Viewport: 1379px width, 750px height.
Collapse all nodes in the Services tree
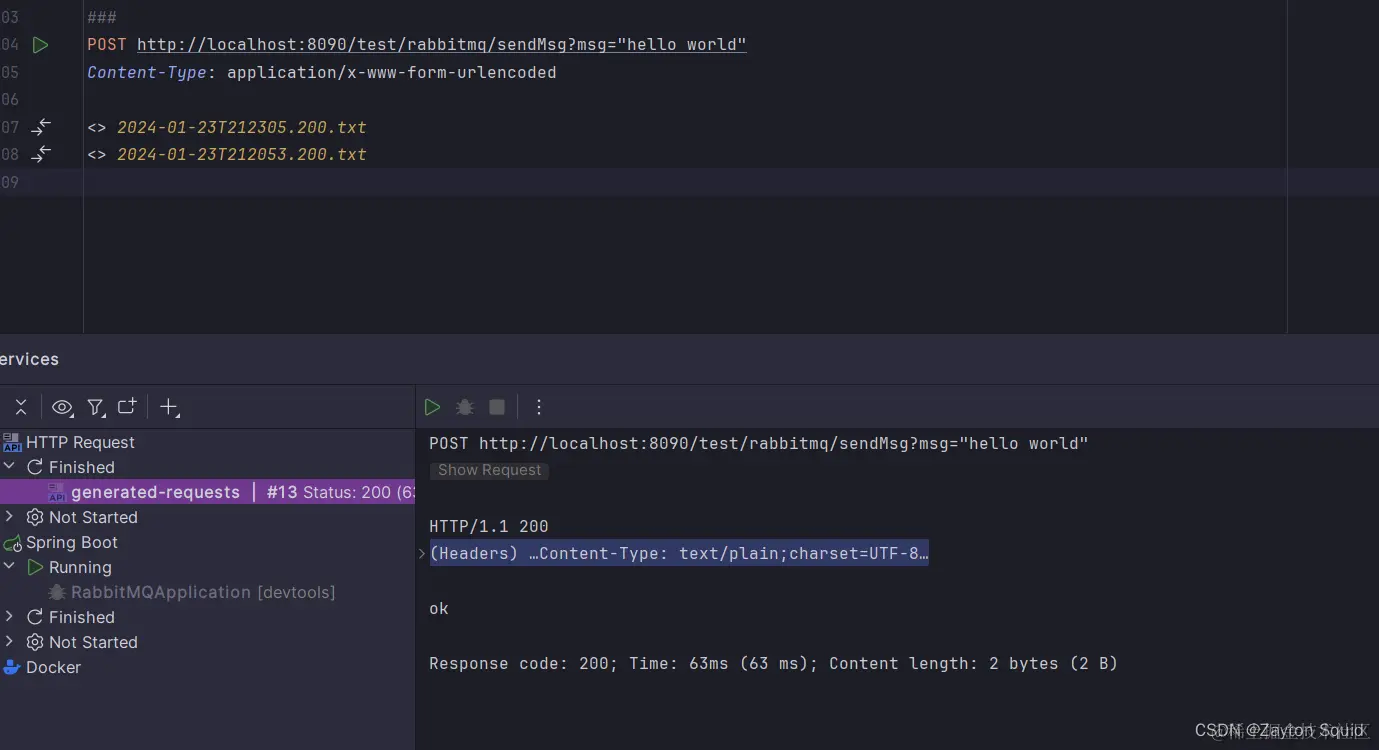click(x=21, y=407)
